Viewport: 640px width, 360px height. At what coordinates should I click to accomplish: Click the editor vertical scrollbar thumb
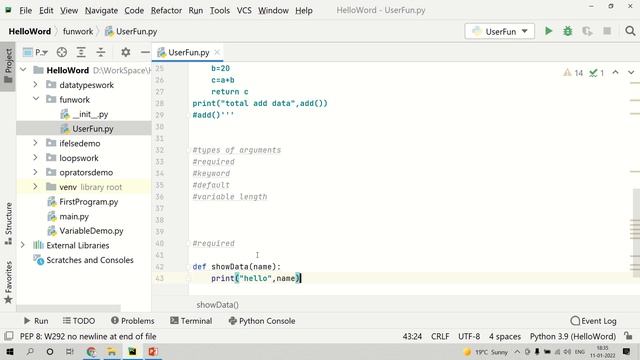click(x=635, y=233)
